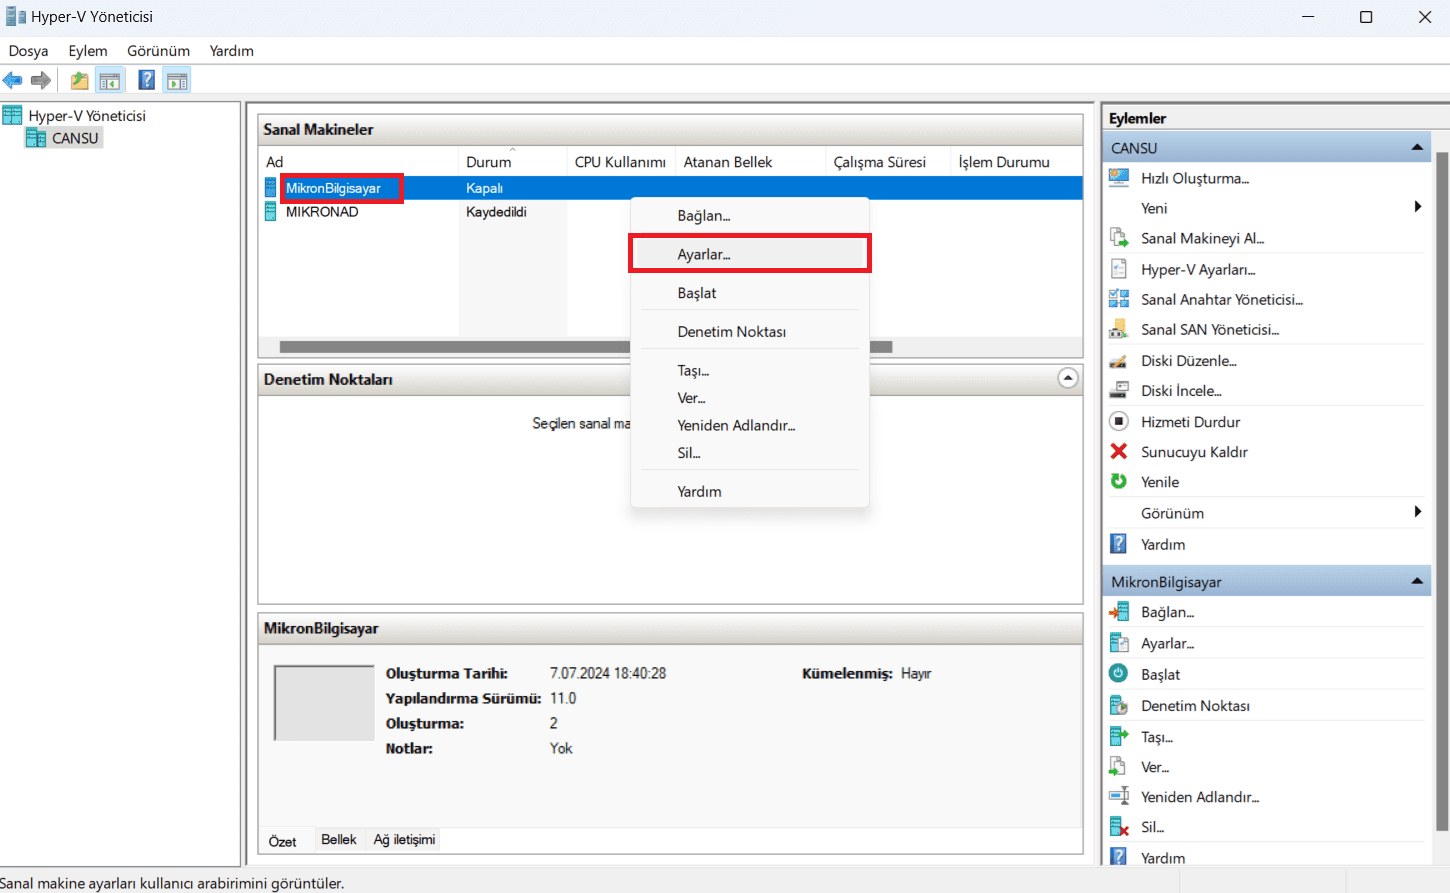Select the MikronBilgisayar virtual machine row
The width and height of the screenshot is (1450, 893).
(671, 188)
